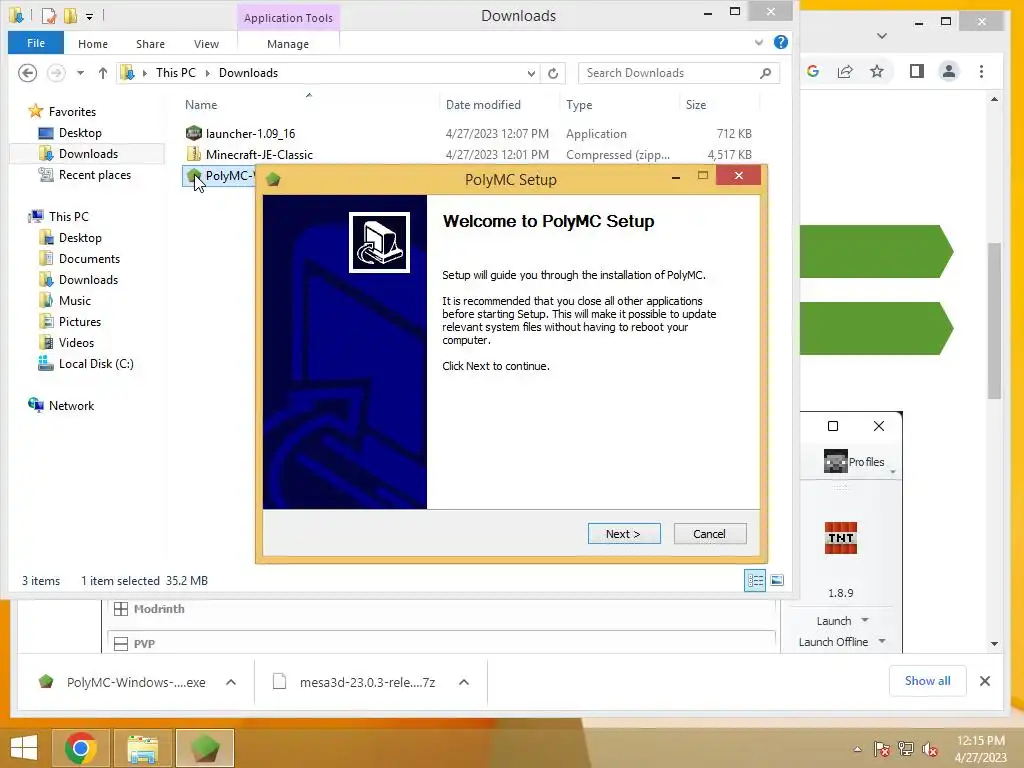Image resolution: width=1024 pixels, height=768 pixels.
Task: Close the Chrome downloads bar
Action: coord(985,680)
